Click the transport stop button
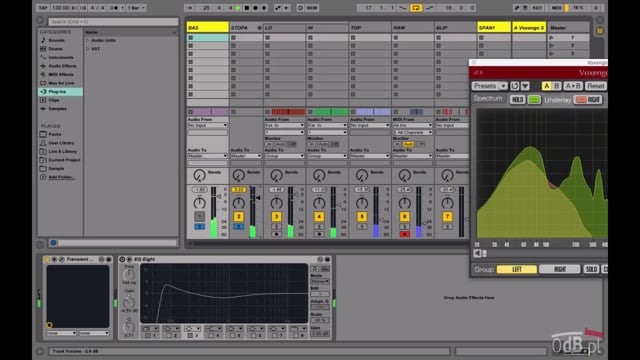The width and height of the screenshot is (640, 360). (247, 8)
